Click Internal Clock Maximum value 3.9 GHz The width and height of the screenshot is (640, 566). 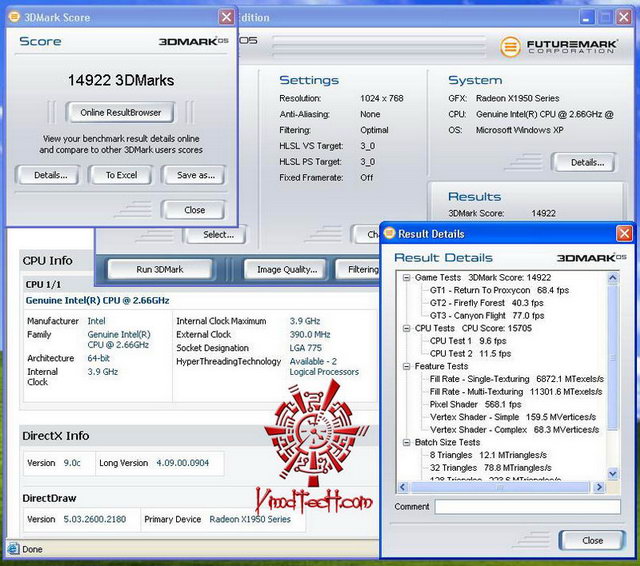[304, 321]
